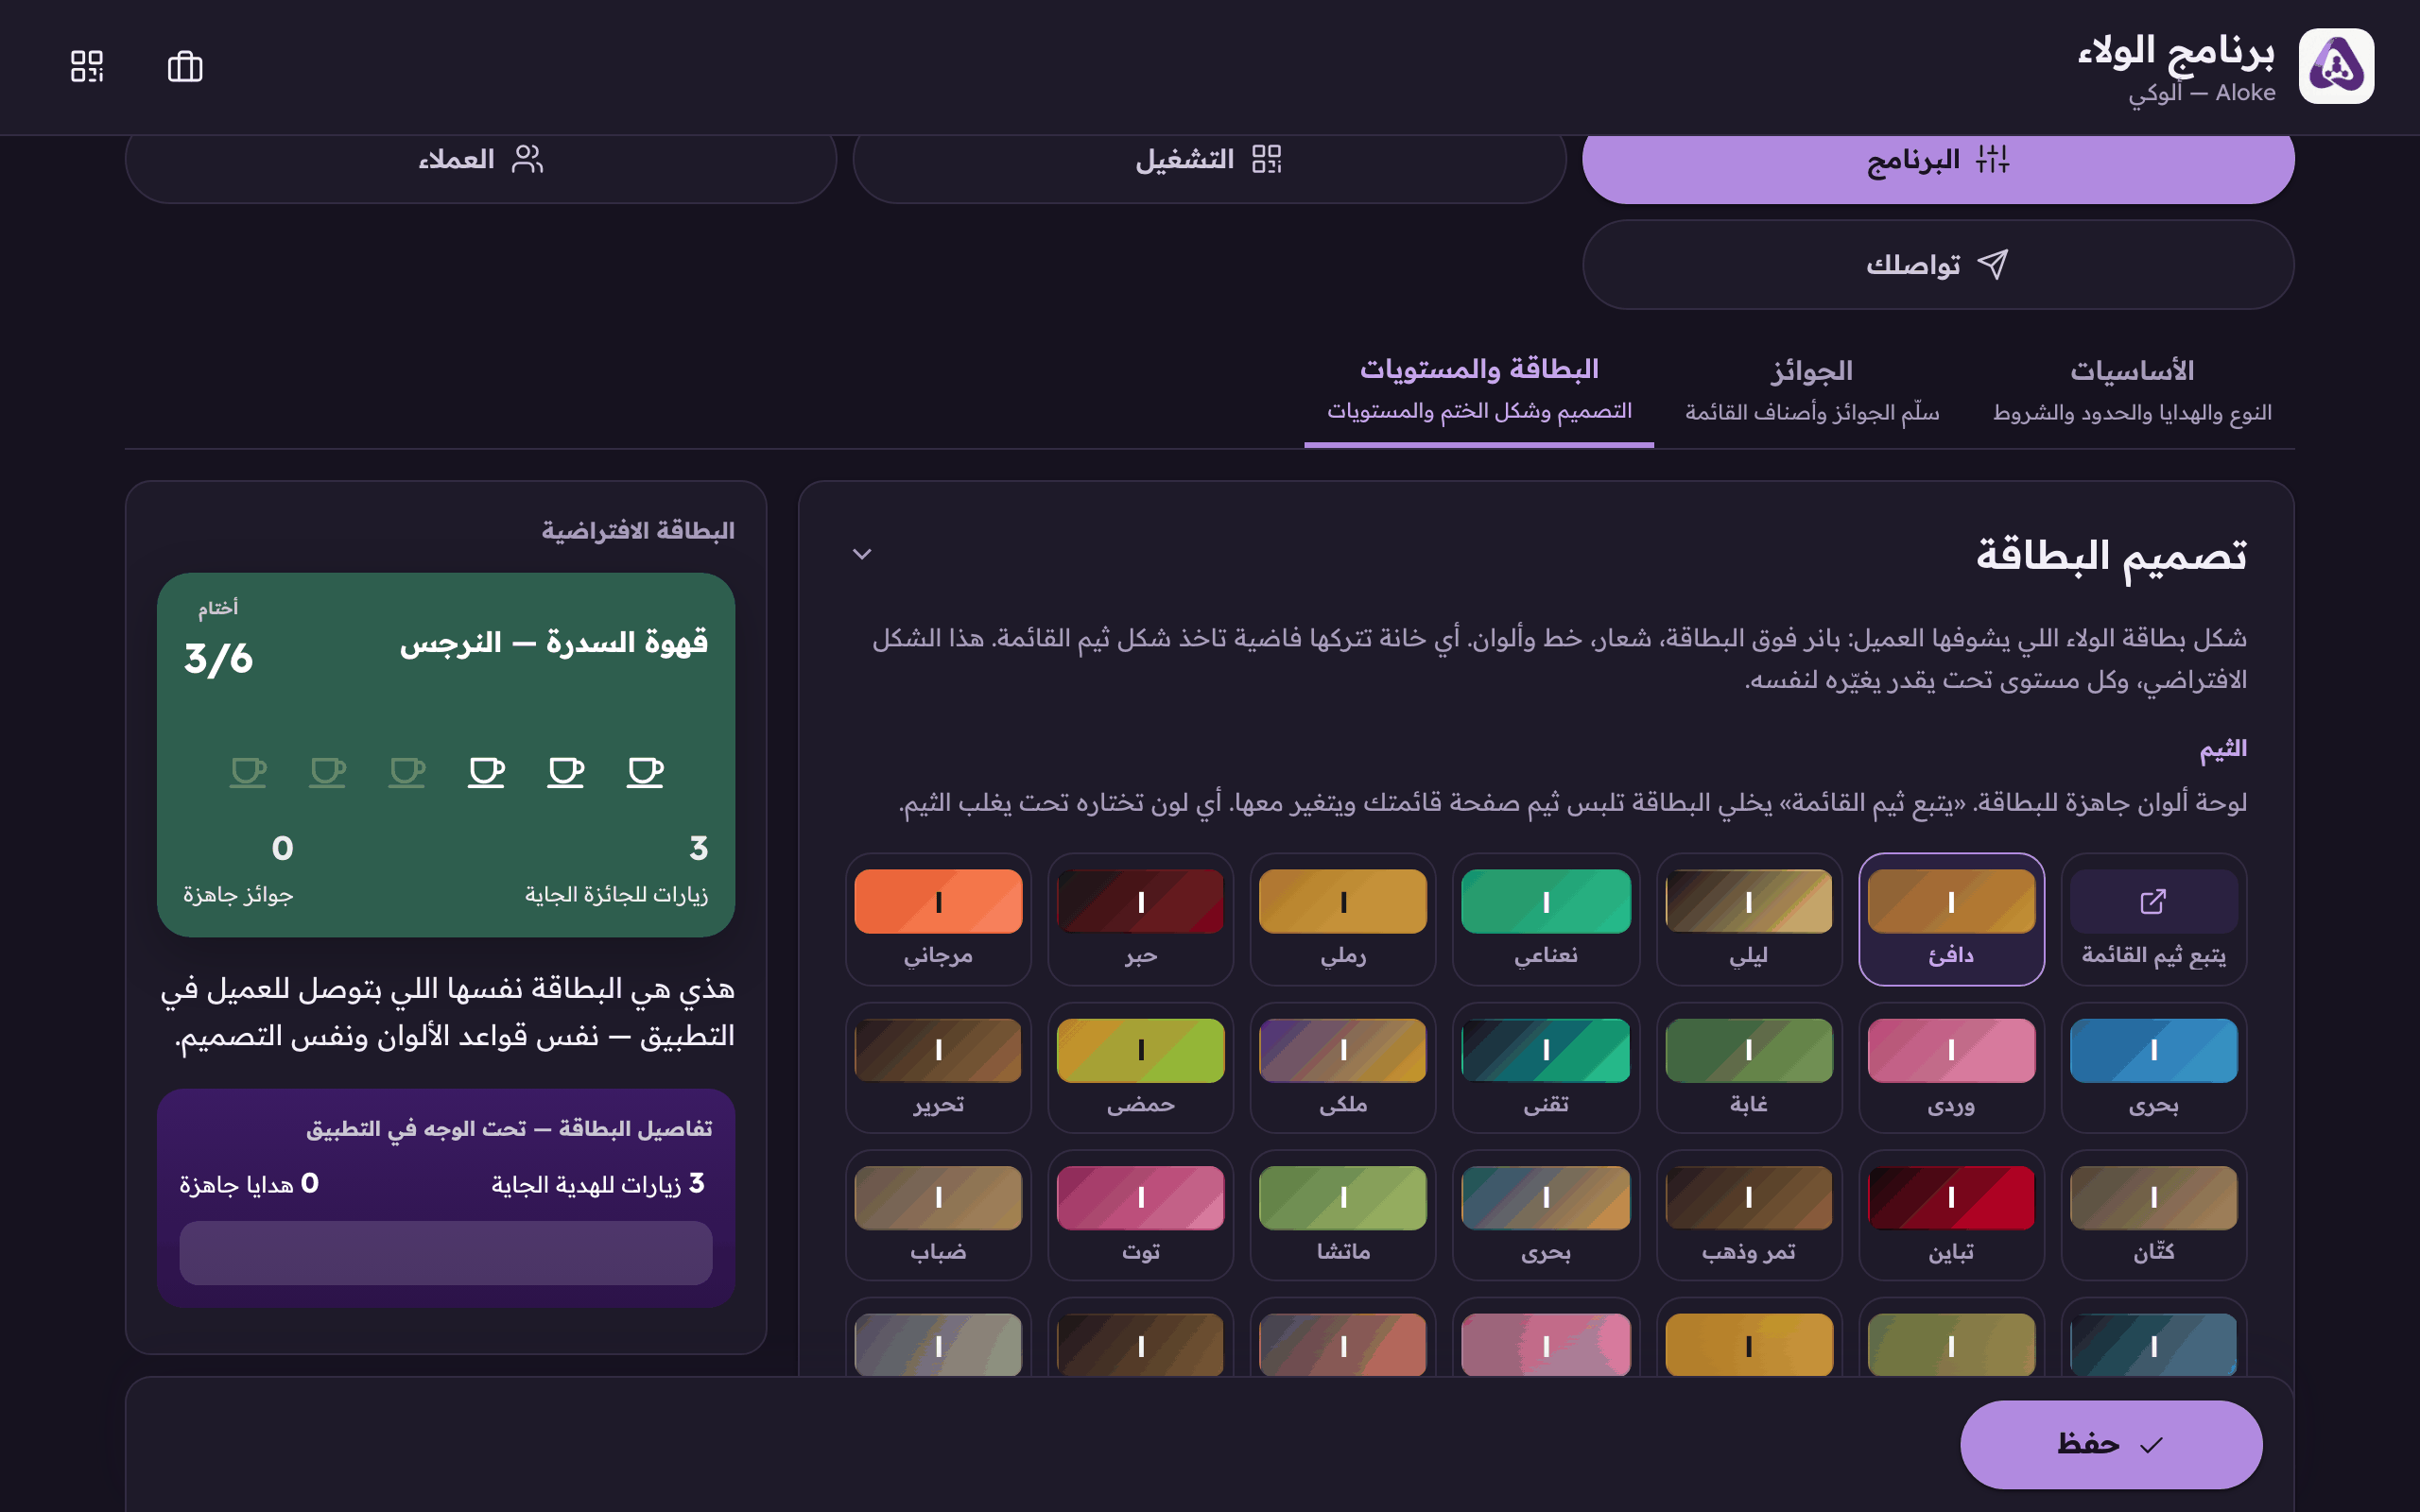2420x1512 pixels.
Task: Pick the حمضي lime theme
Action: [1140, 1067]
